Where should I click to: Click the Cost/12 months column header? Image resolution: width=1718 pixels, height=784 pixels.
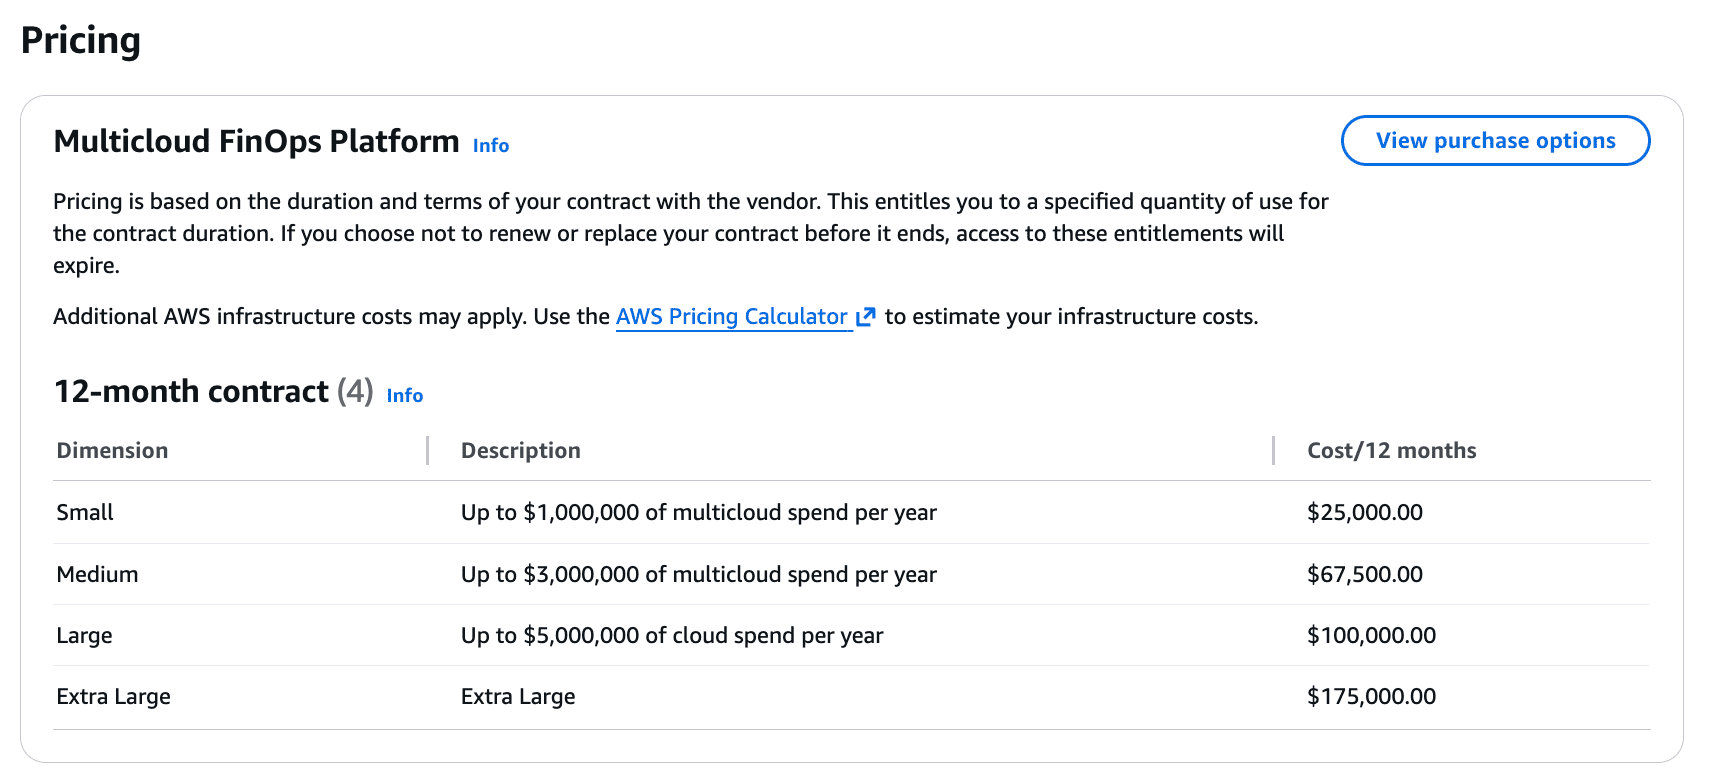1391,450
